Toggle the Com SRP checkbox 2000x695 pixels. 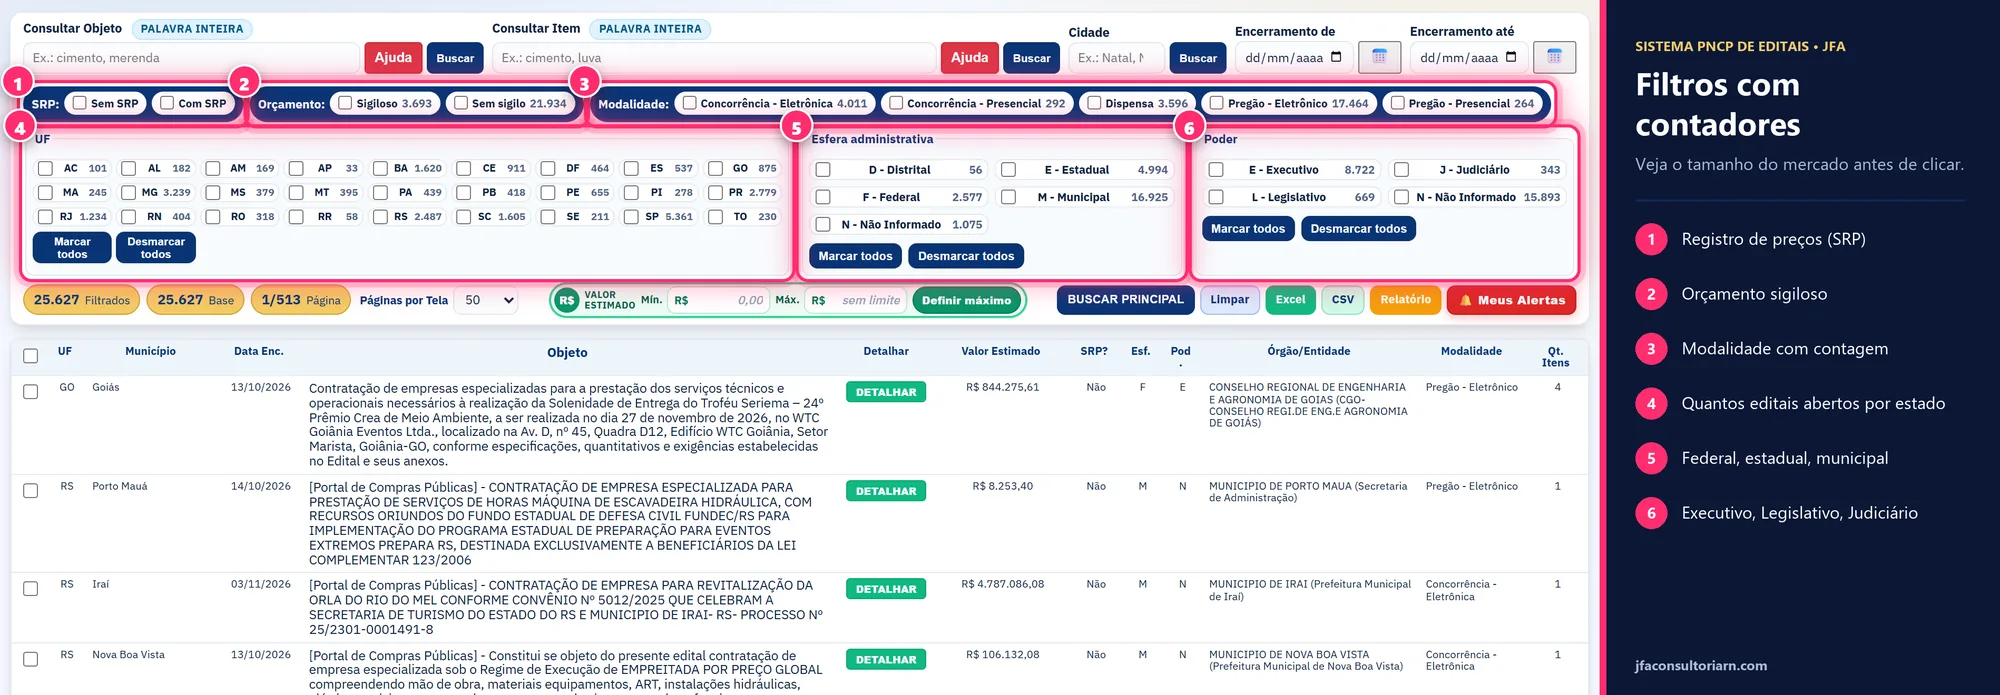click(x=168, y=103)
